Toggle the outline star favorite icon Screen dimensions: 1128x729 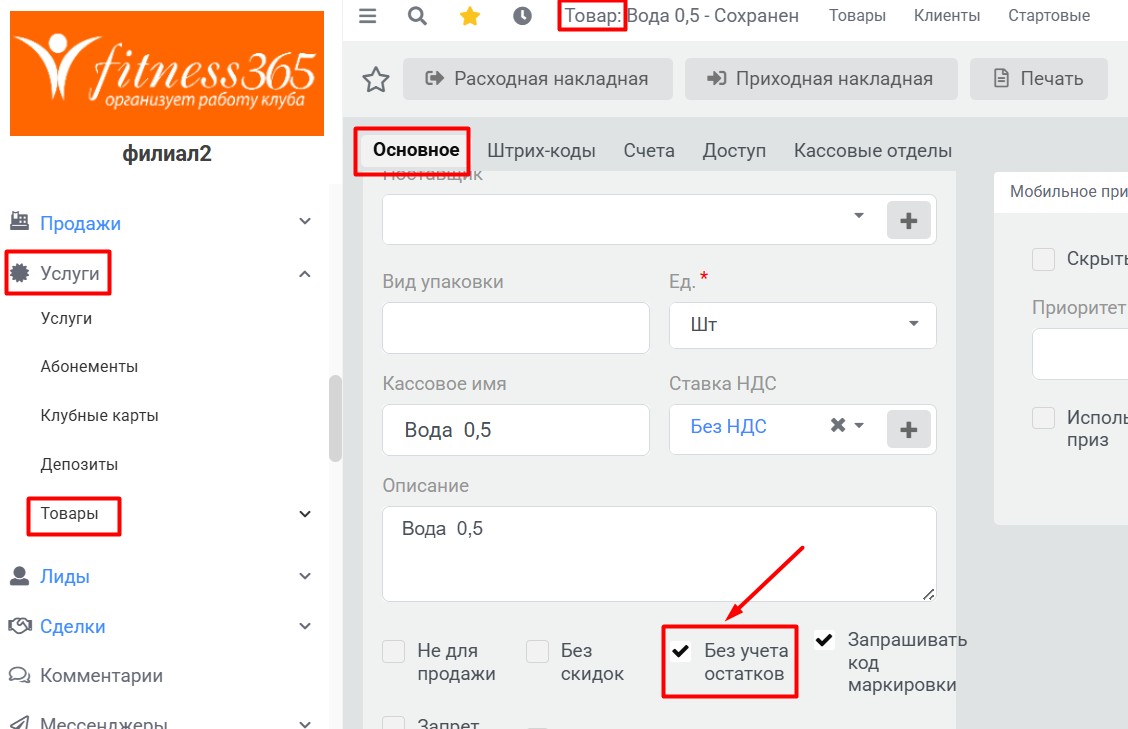click(x=376, y=79)
